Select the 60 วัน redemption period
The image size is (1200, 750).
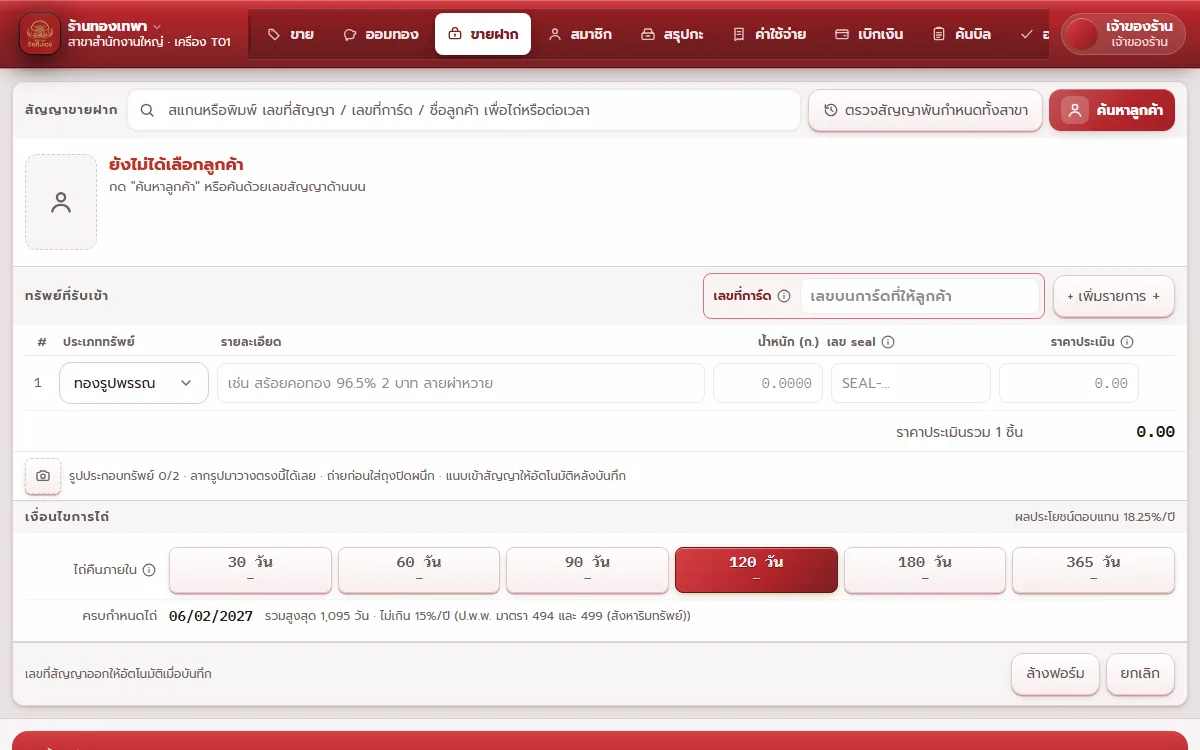(419, 570)
